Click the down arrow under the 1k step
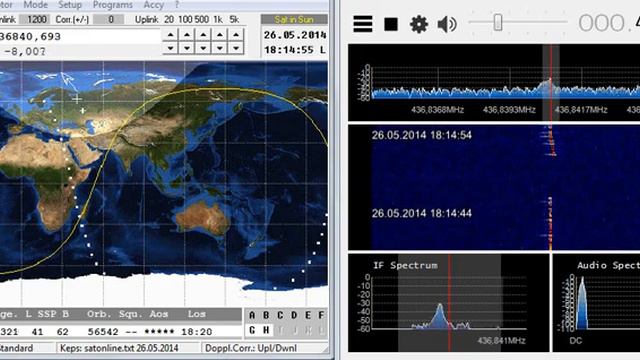The width and height of the screenshot is (640, 360). [x=220, y=48]
